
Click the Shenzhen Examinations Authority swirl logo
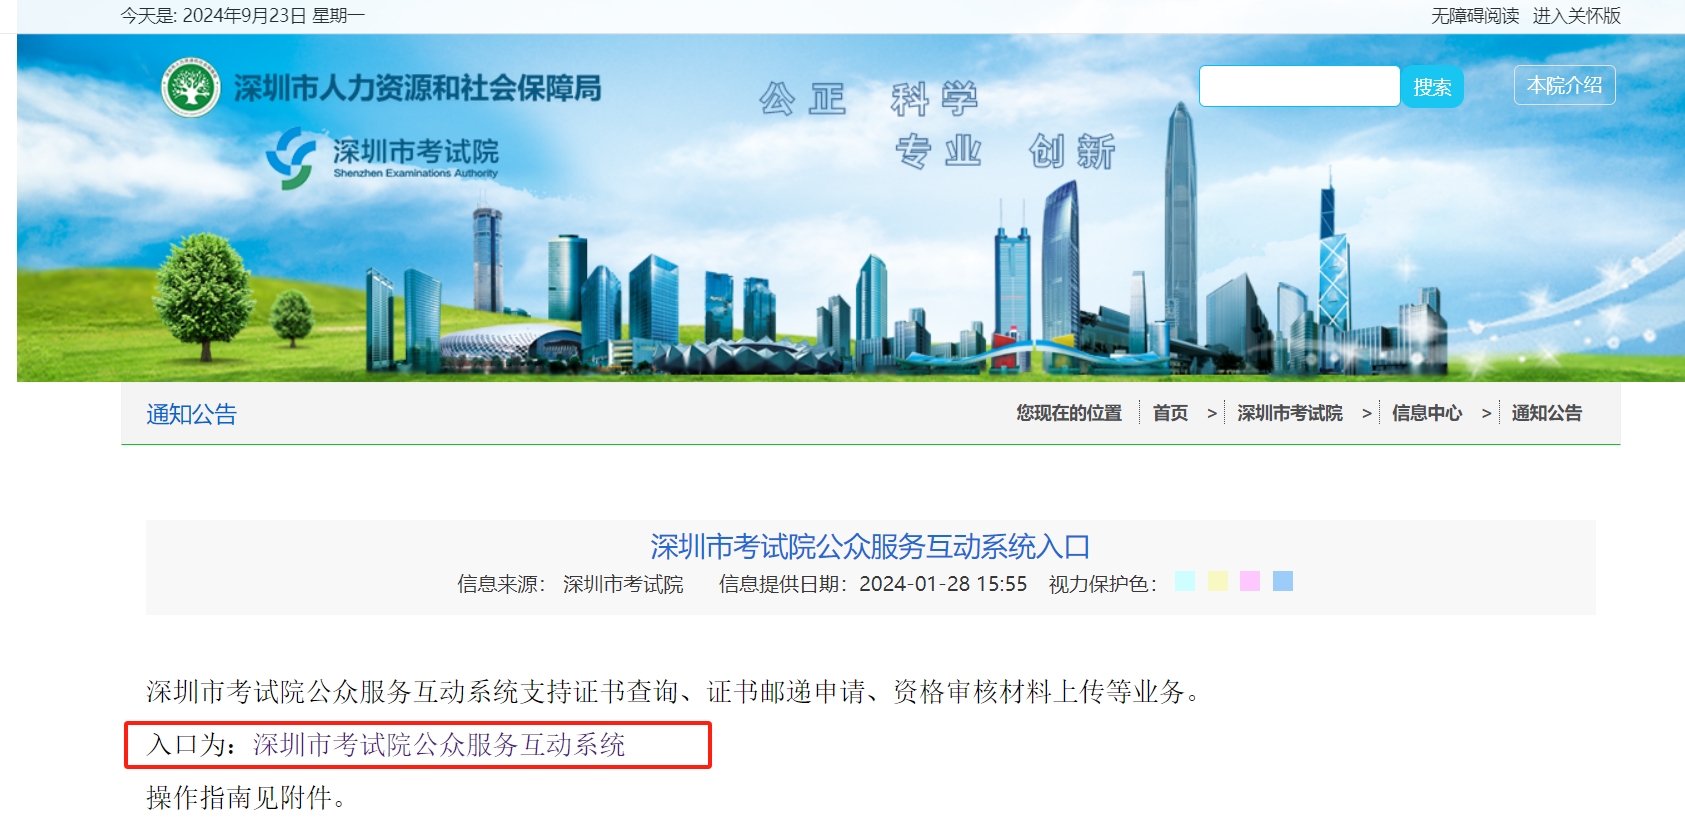pyautogui.click(x=292, y=158)
